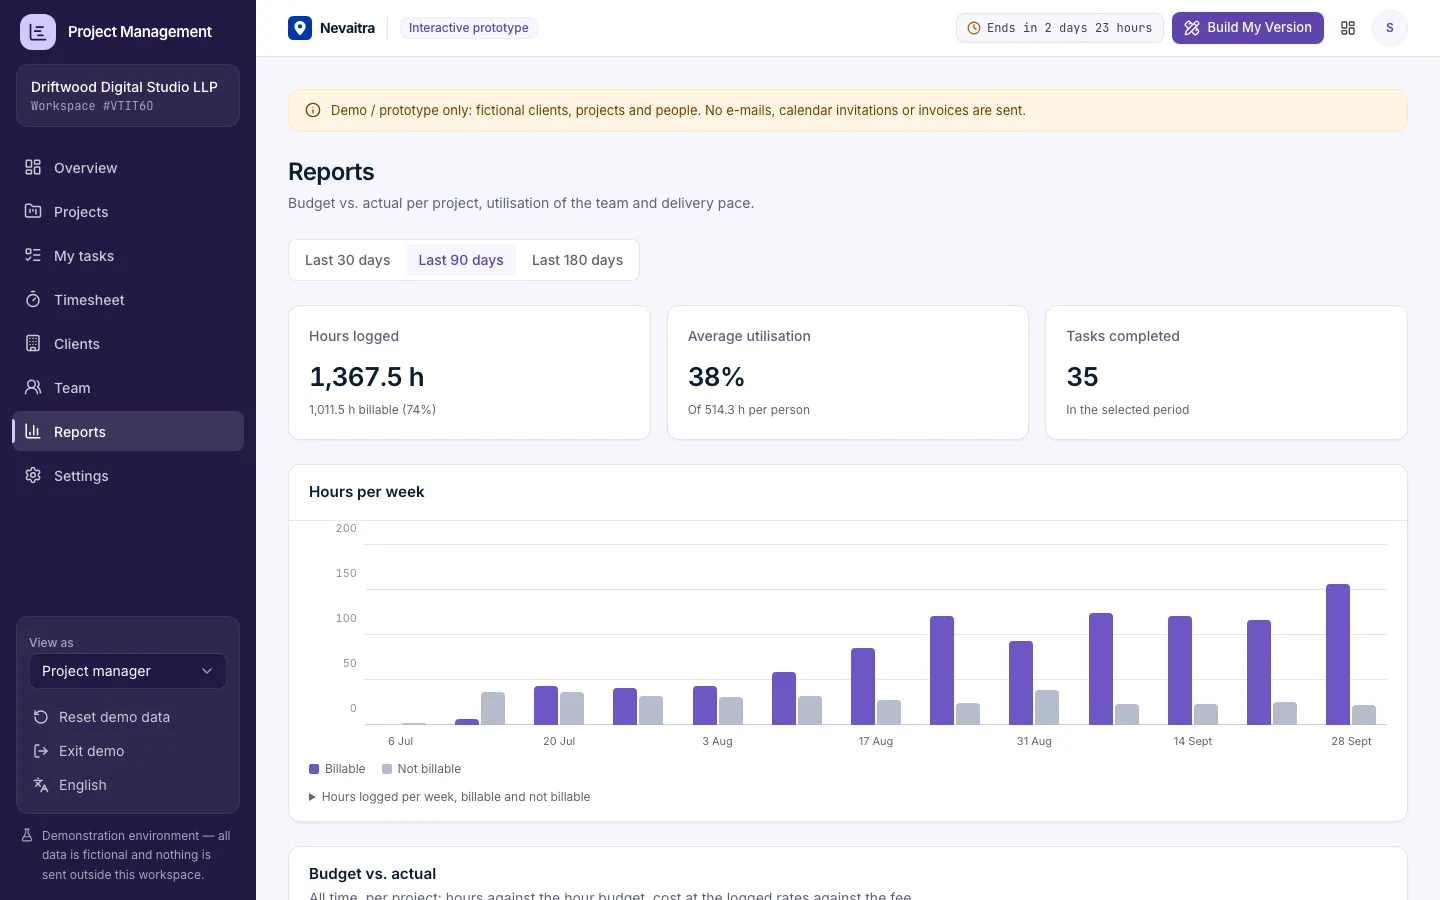Go to Overview in the sidebar
The width and height of the screenshot is (1440, 900).
(x=128, y=167)
